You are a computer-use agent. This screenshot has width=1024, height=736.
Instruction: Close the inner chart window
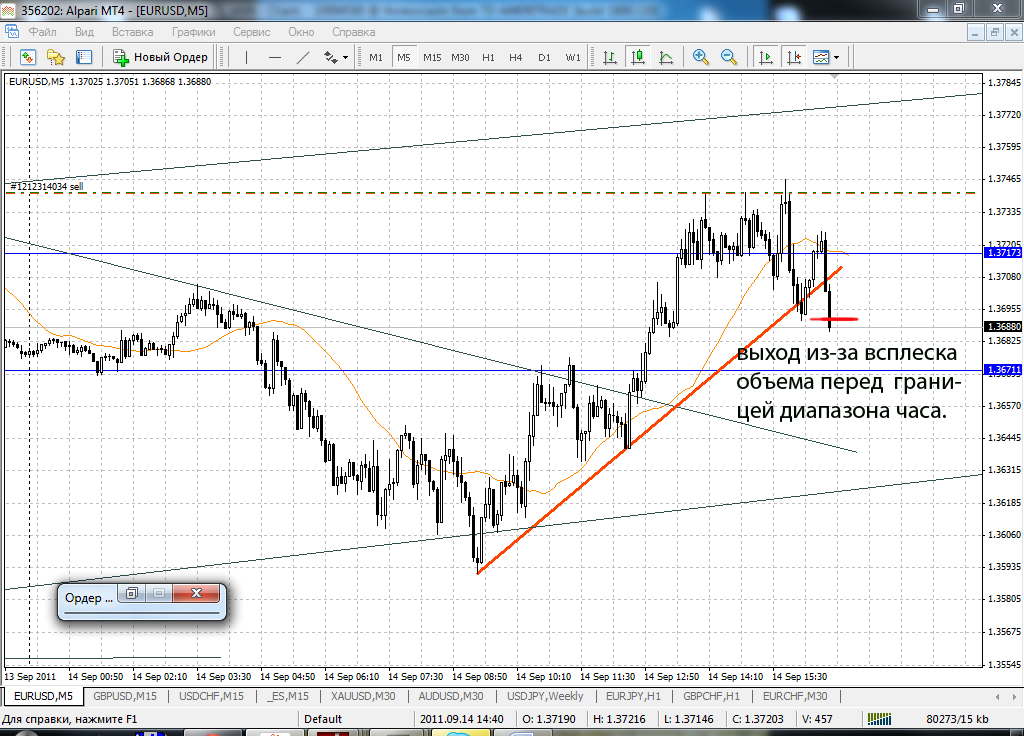1014,32
